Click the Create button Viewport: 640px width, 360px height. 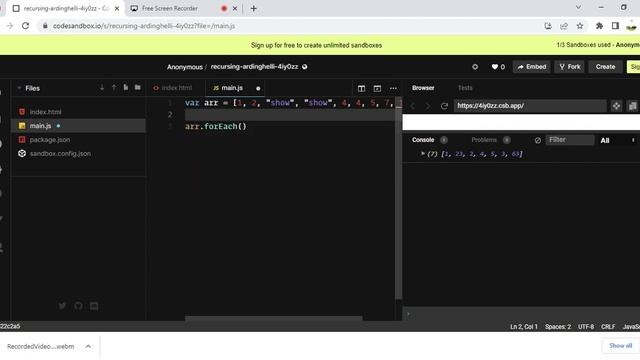[x=605, y=67]
